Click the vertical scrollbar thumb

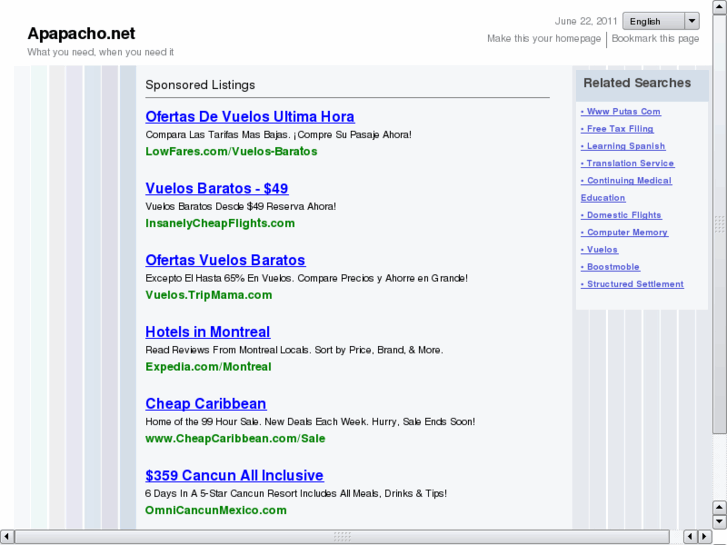(719, 224)
